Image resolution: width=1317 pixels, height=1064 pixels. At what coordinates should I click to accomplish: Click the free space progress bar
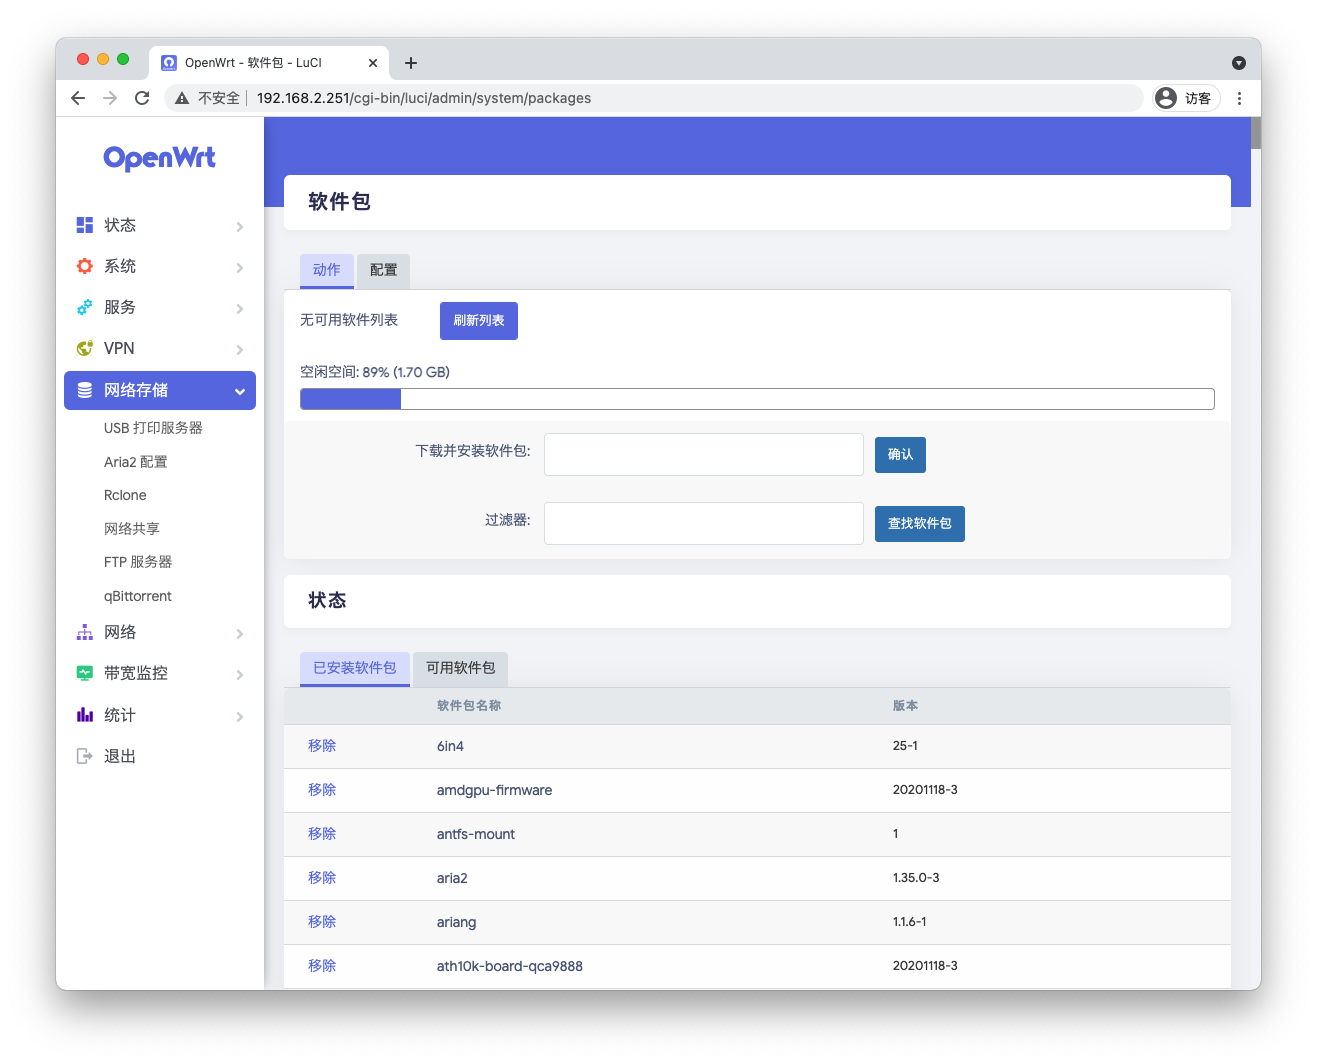757,399
